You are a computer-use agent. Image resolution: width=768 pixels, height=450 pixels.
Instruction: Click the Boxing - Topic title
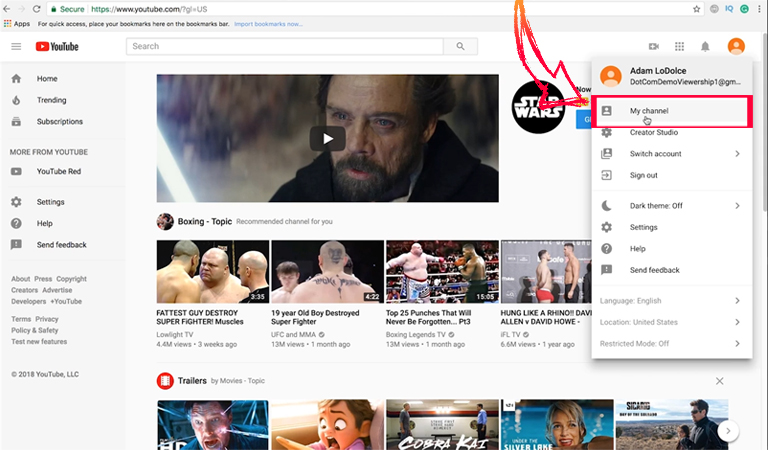tap(205, 221)
